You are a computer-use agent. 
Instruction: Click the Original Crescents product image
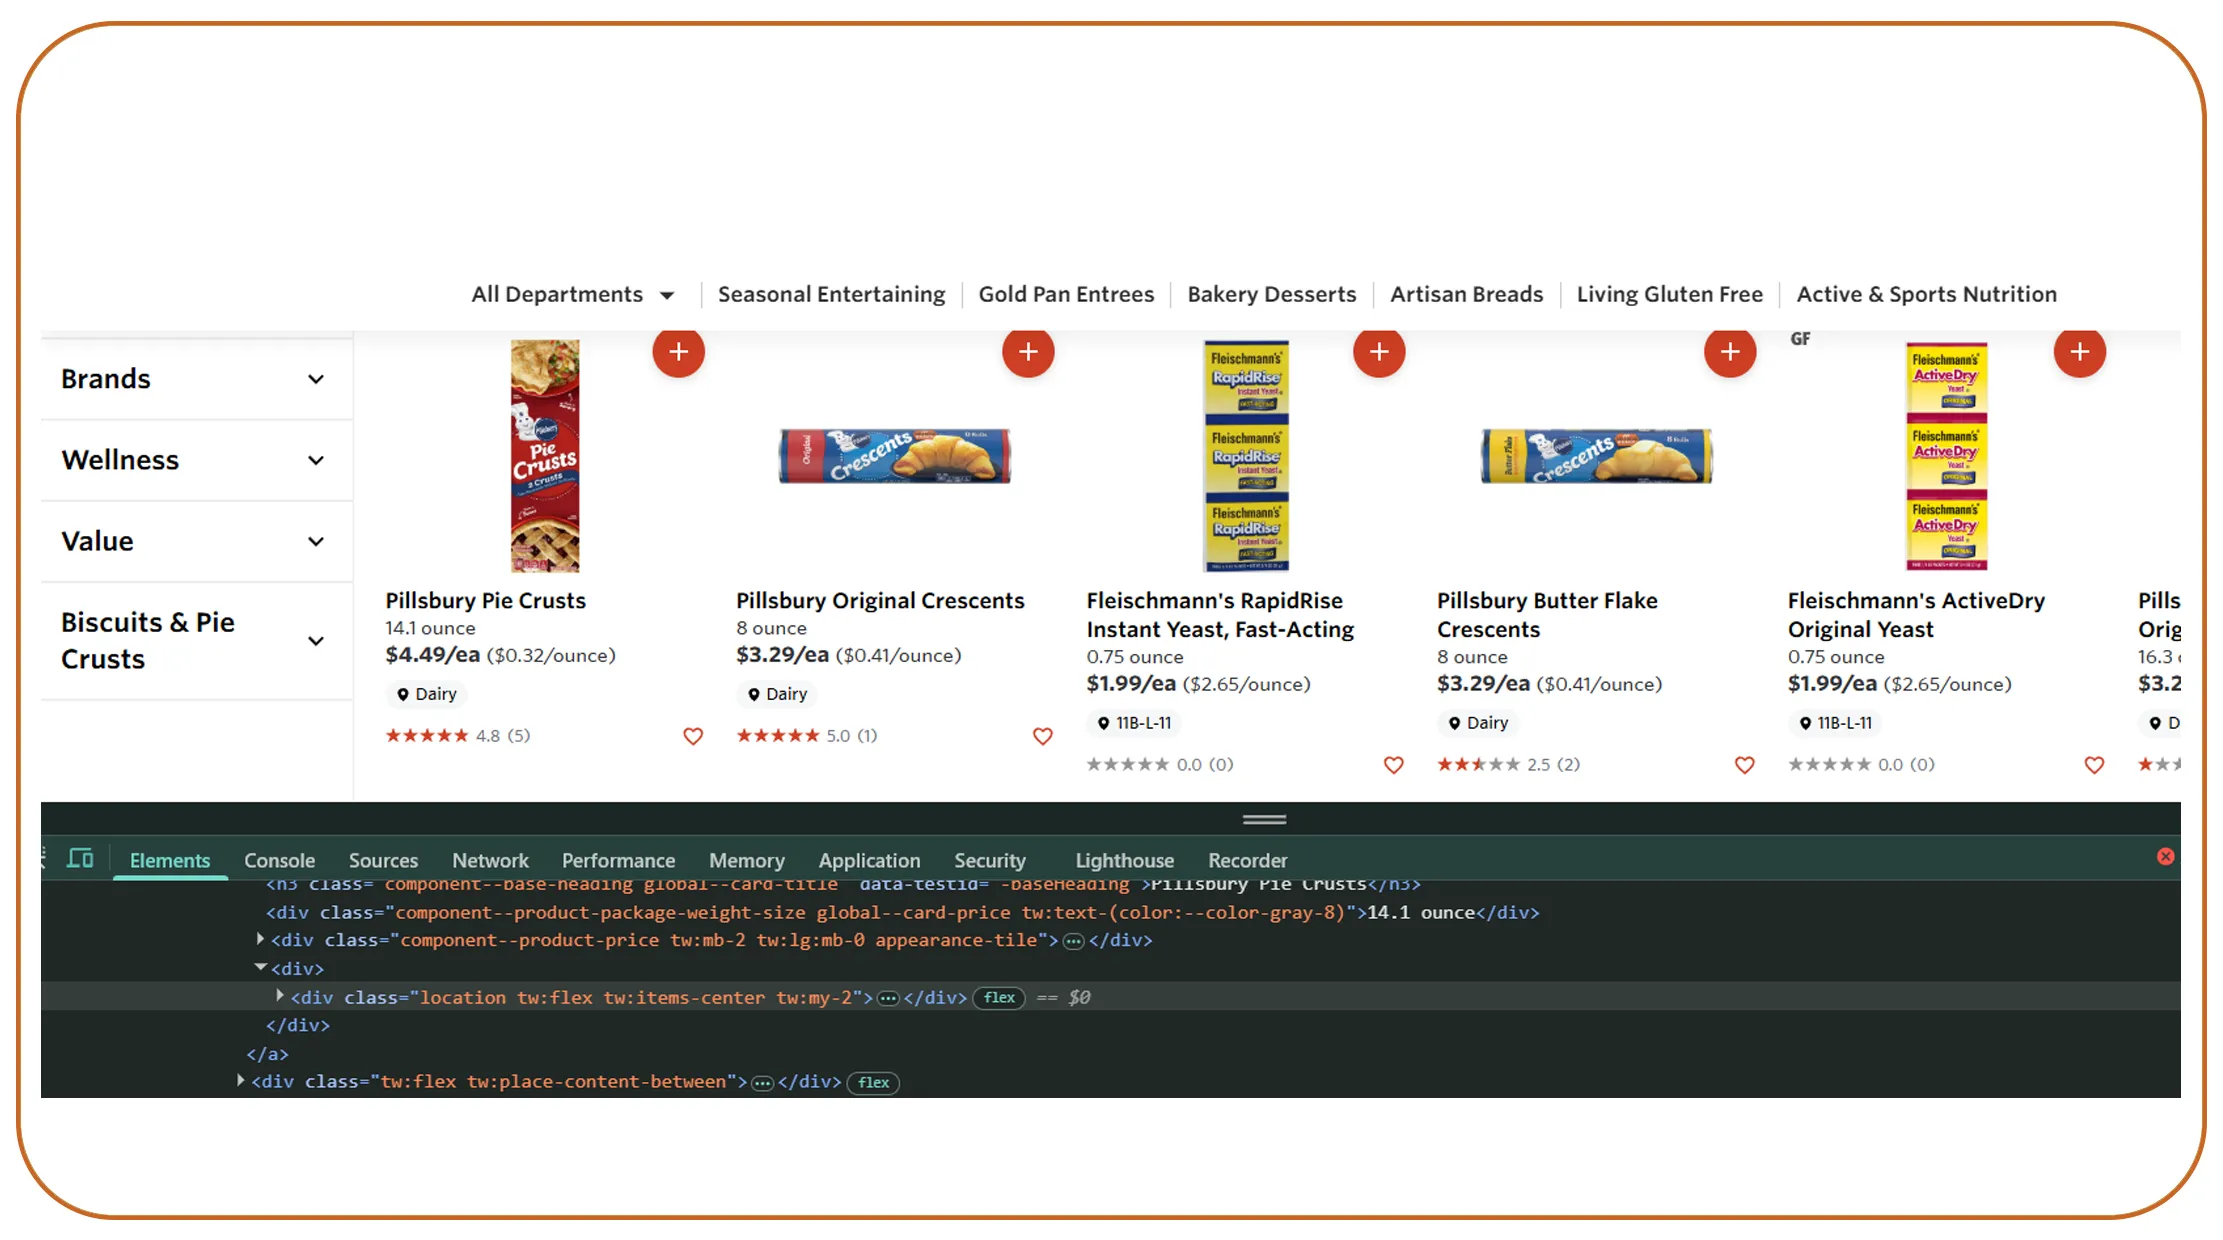point(895,456)
